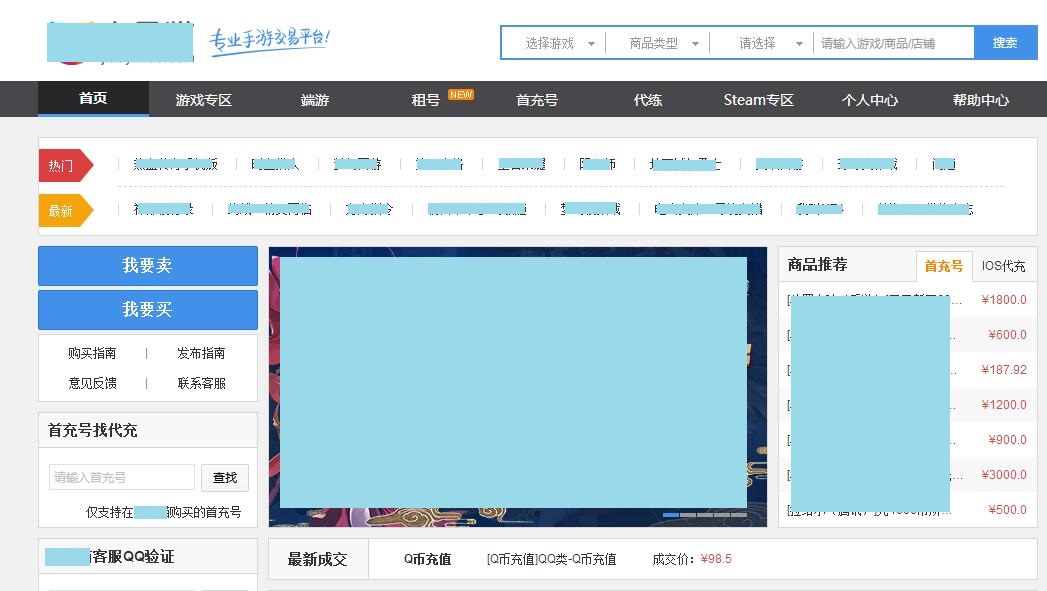1047x591 pixels.
Task: Click the 联系客服 link
Action: pyautogui.click(x=200, y=381)
